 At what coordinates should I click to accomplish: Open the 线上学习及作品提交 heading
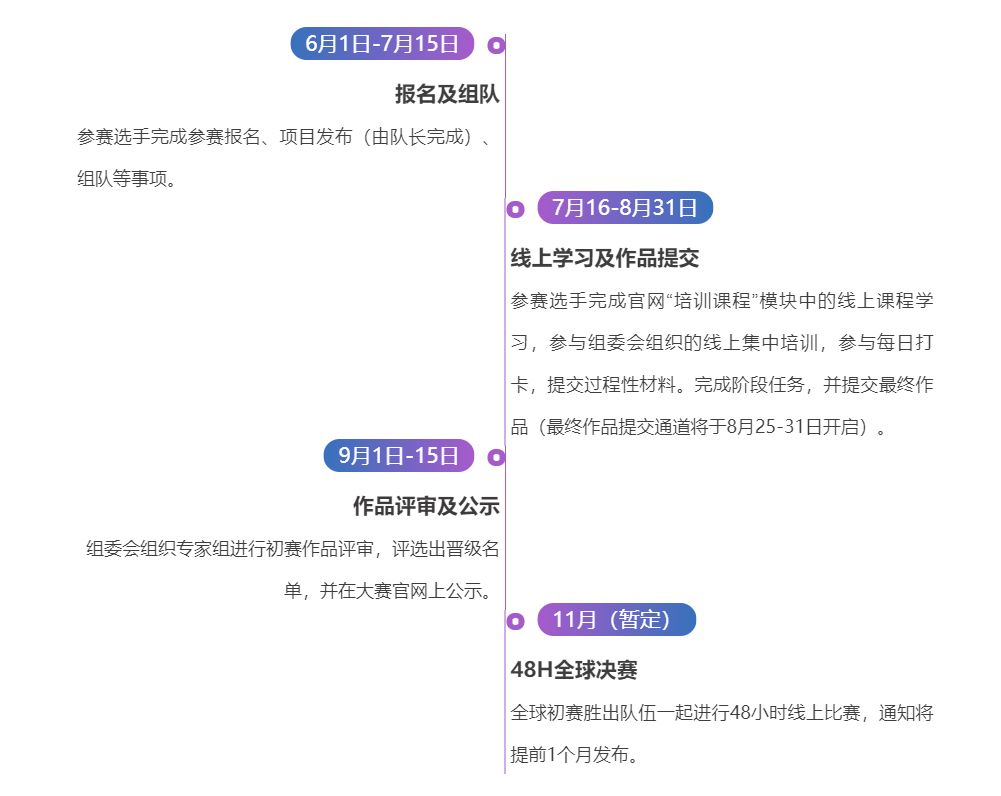click(605, 258)
